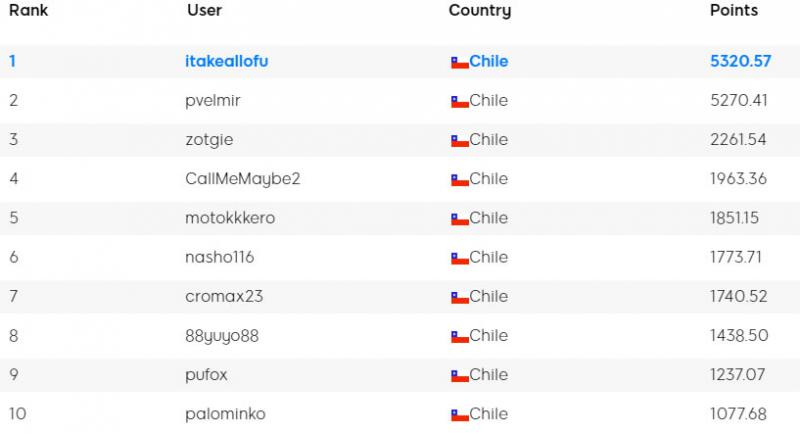Select the flag icon in nasho116's row
The image size is (800, 434).
[x=460, y=259]
